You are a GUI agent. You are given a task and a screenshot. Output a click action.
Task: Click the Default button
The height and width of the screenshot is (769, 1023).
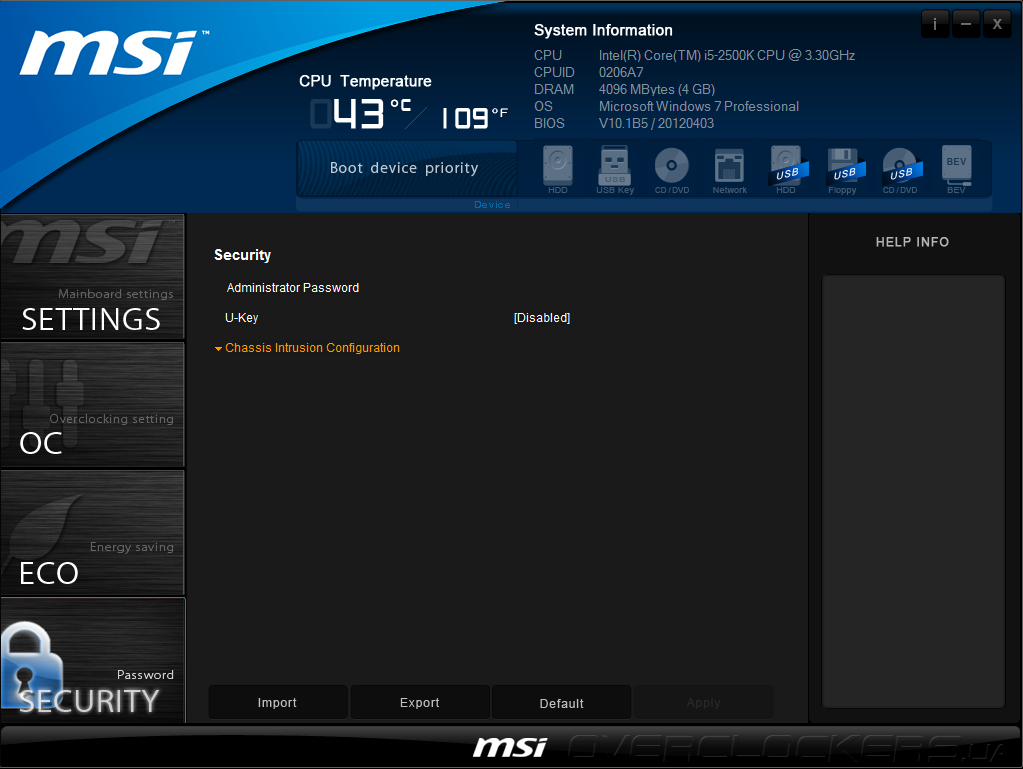(561, 702)
